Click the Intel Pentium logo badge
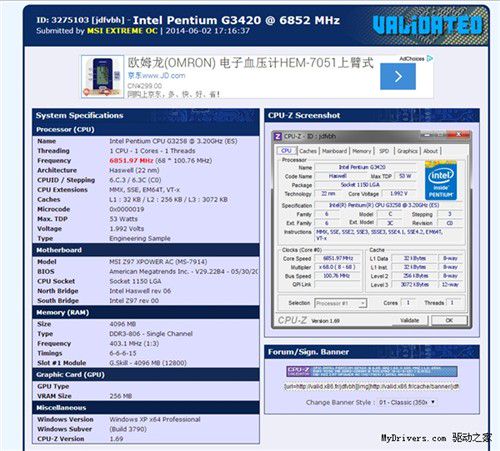This screenshot has width=500, height=451. [x=441, y=181]
